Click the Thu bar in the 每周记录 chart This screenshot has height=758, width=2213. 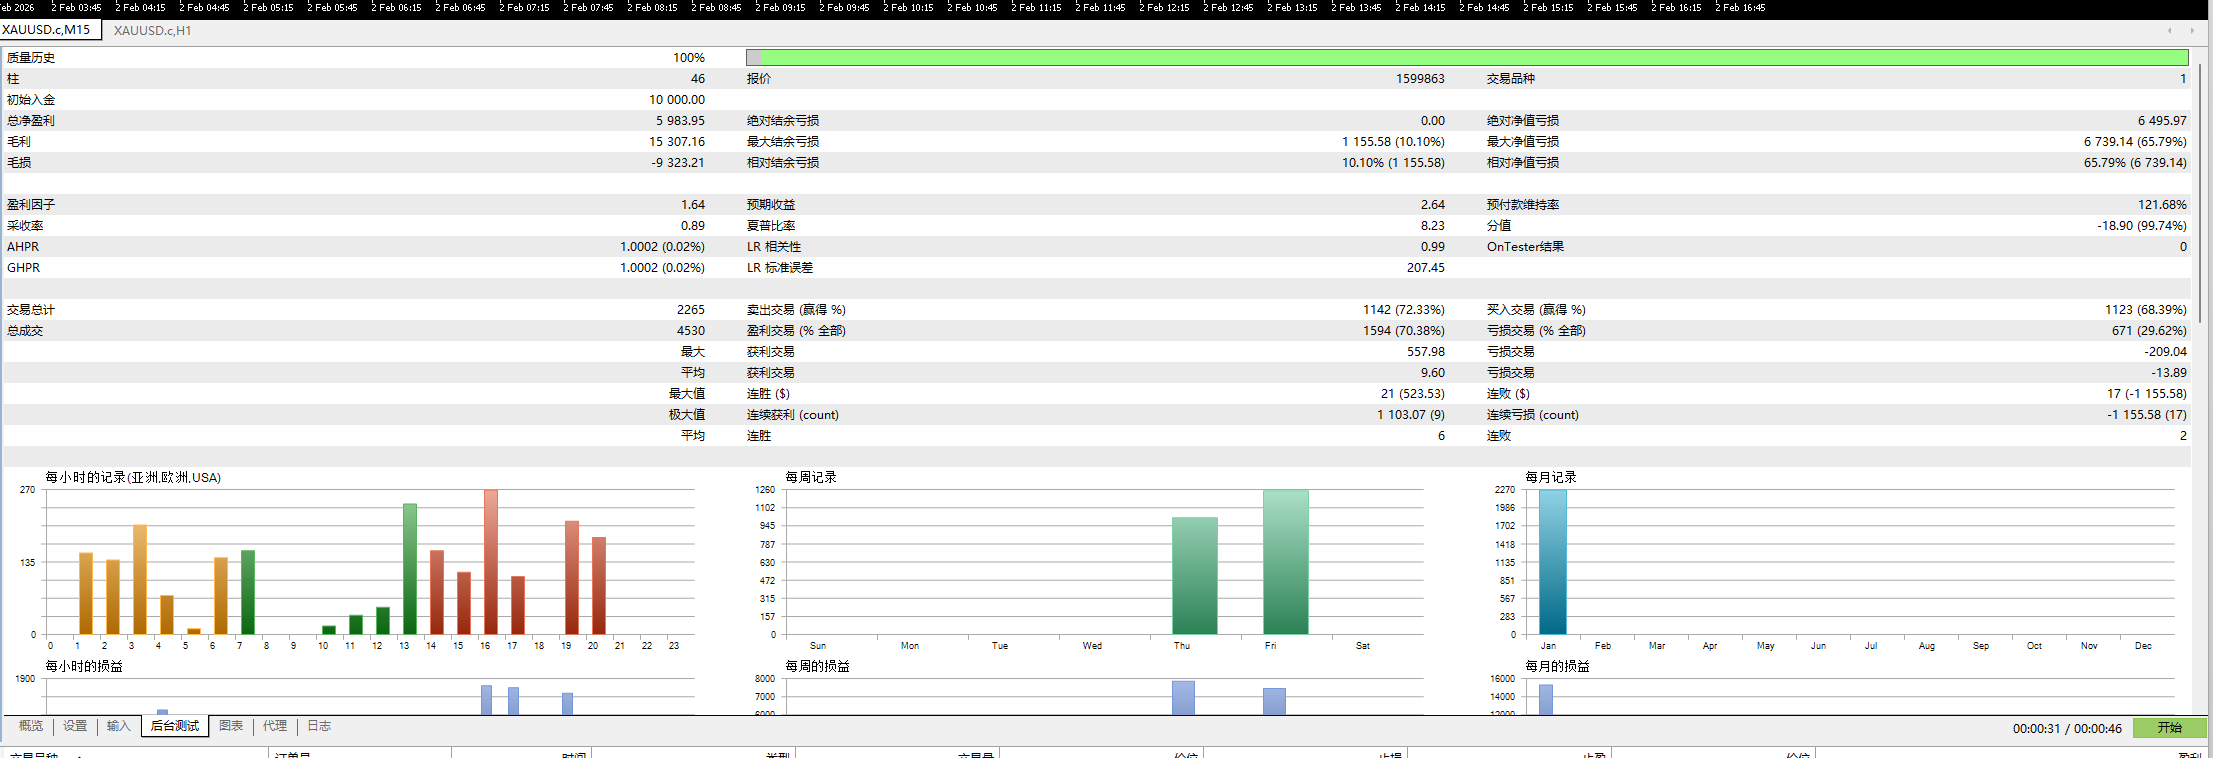pos(1194,576)
